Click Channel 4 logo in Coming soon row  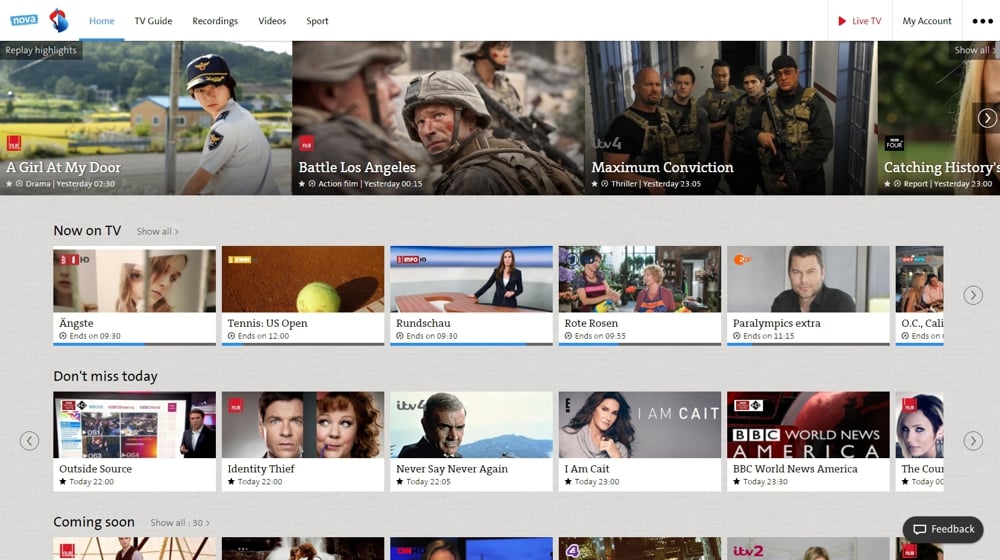[x=572, y=550]
